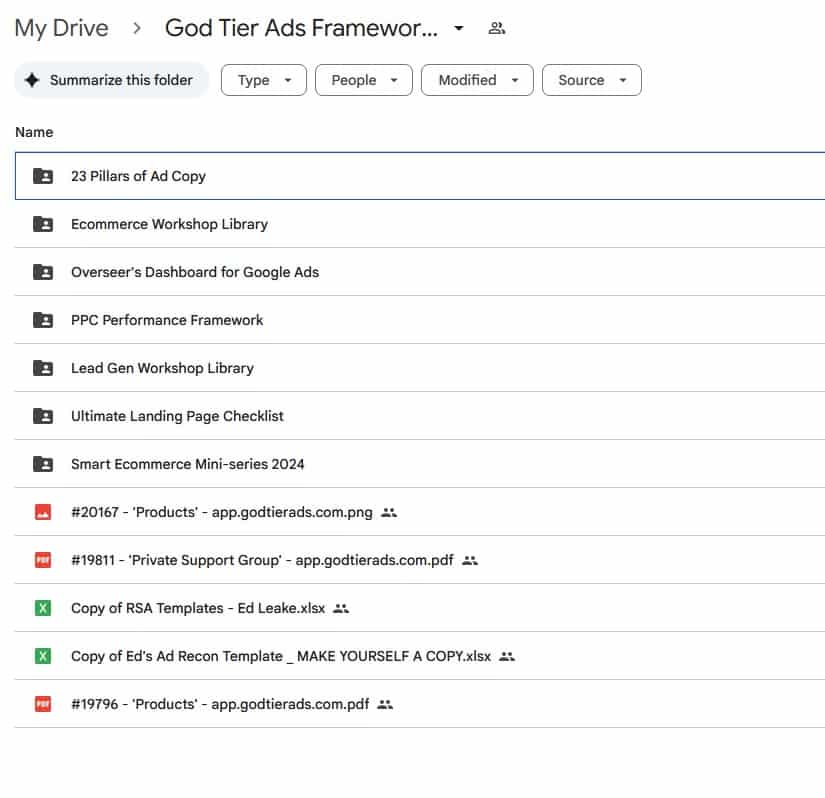Click the folder icon for Overseer's Dashboard for Google Ads

click(x=41, y=272)
